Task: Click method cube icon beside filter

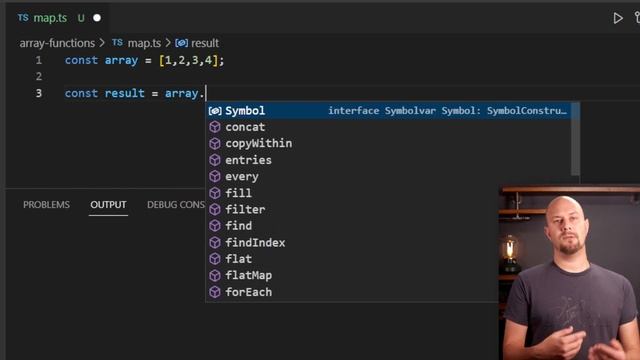Action: (x=215, y=209)
